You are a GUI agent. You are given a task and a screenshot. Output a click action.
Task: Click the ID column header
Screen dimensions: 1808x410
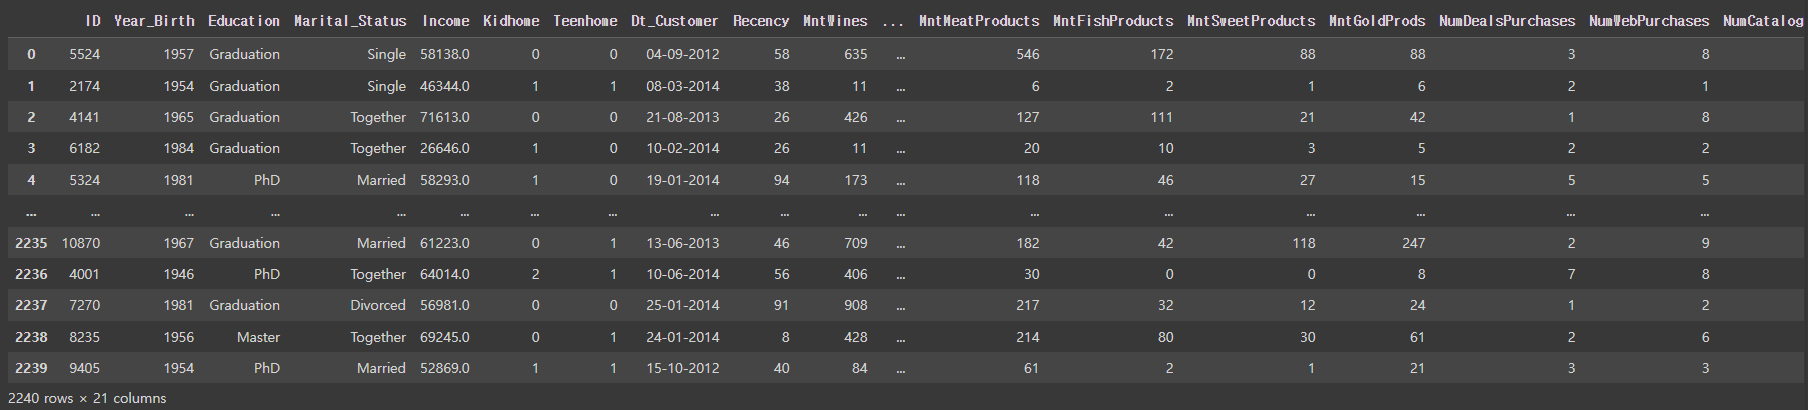93,21
